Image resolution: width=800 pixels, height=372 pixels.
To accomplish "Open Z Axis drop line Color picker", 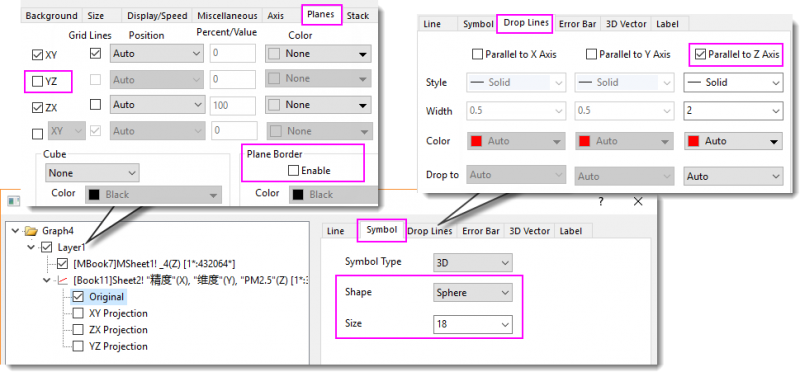I will (x=733, y=141).
